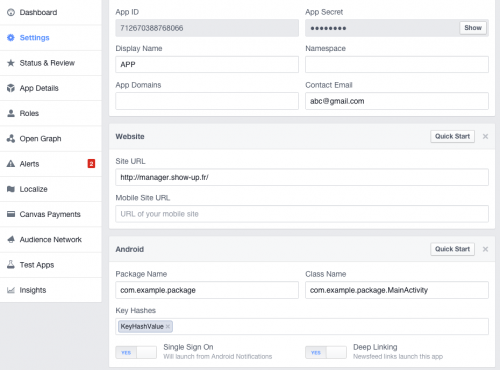The image size is (500, 370).
Task: Click the Class Name field
Action: point(397,290)
